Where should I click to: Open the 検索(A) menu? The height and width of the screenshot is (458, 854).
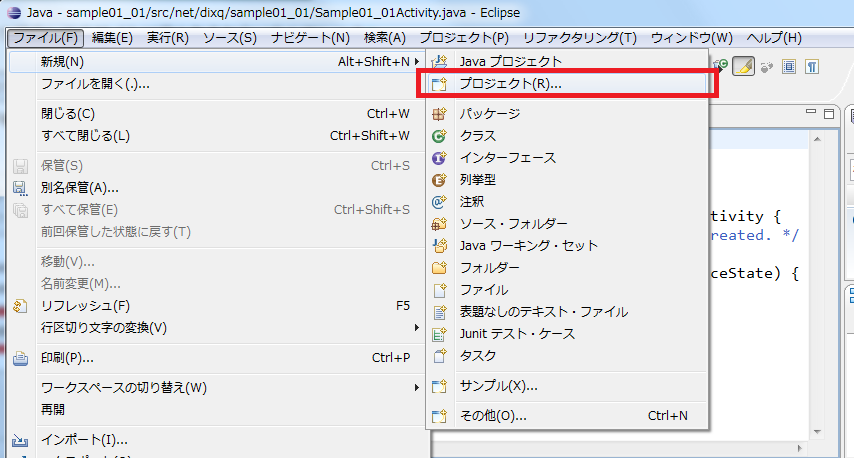click(385, 38)
